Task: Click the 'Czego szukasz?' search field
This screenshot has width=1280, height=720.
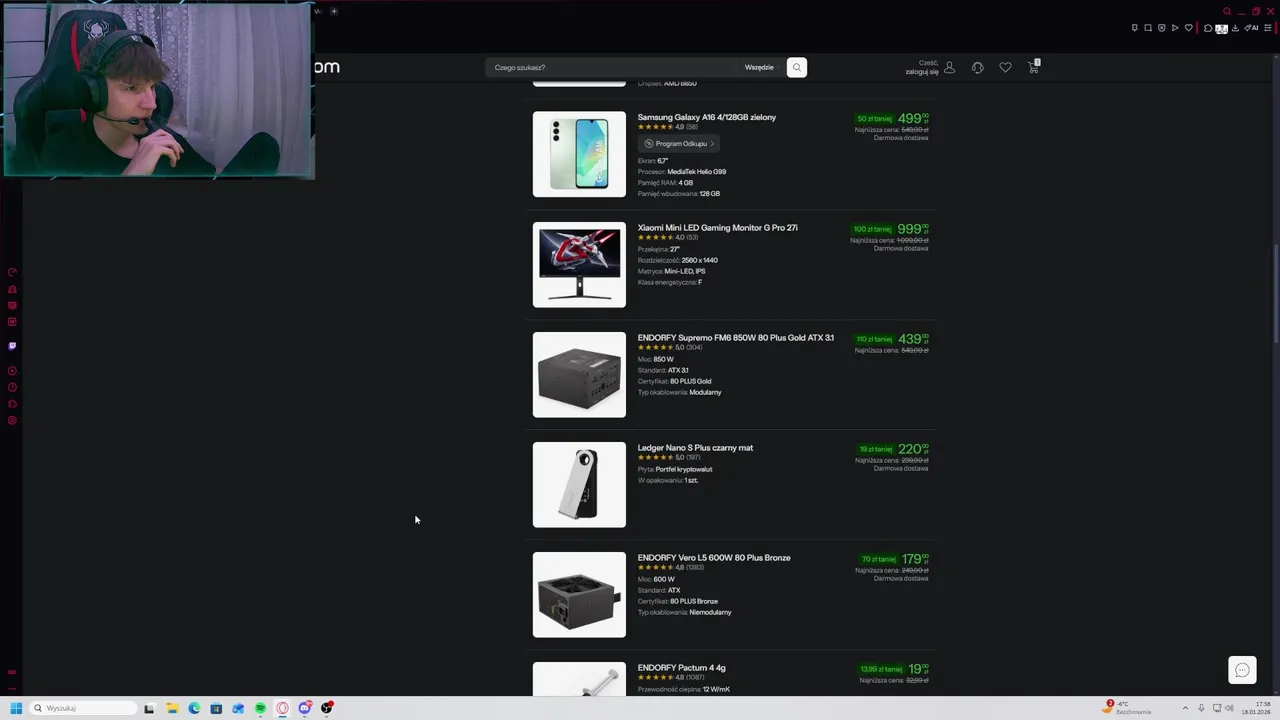Action: point(612,67)
